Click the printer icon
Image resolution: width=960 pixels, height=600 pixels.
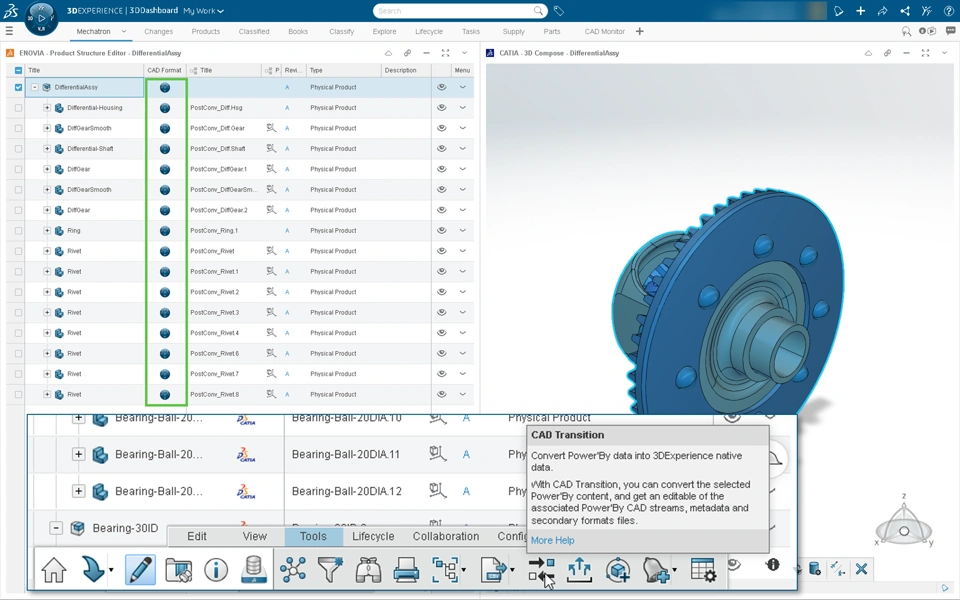click(x=406, y=570)
